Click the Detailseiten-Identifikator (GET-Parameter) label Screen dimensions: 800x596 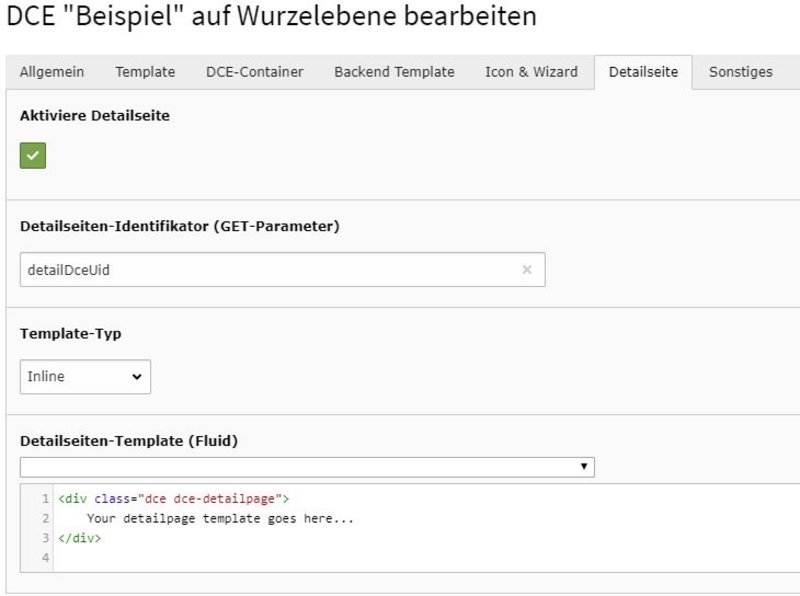pyautogui.click(x=180, y=226)
